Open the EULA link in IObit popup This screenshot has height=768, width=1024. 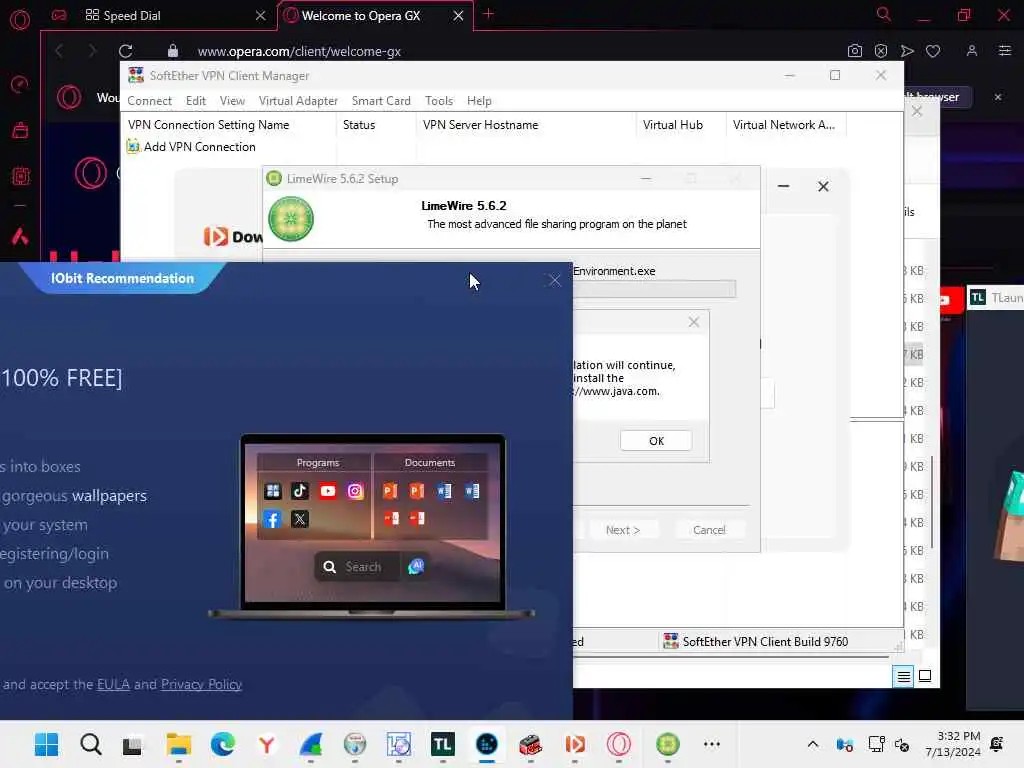[x=113, y=684]
